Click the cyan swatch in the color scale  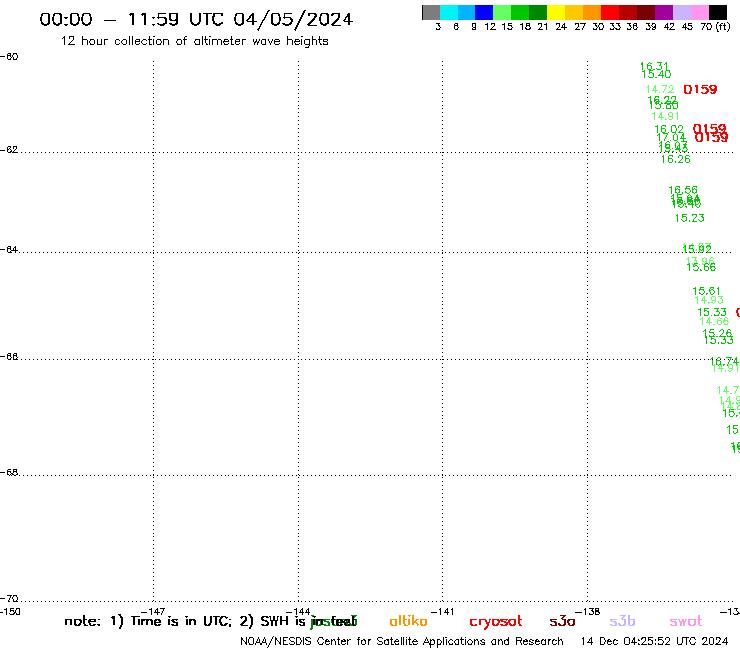click(449, 12)
